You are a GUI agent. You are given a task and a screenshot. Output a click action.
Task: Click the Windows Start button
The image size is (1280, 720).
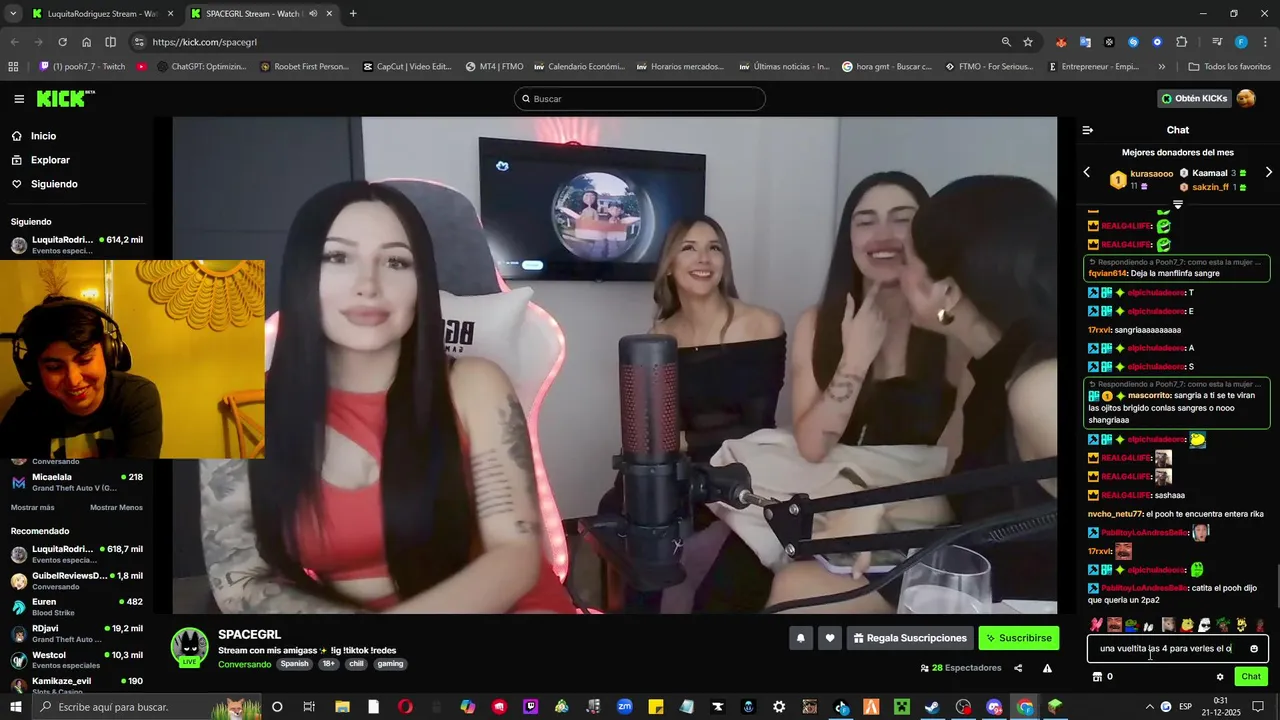tap(15, 707)
